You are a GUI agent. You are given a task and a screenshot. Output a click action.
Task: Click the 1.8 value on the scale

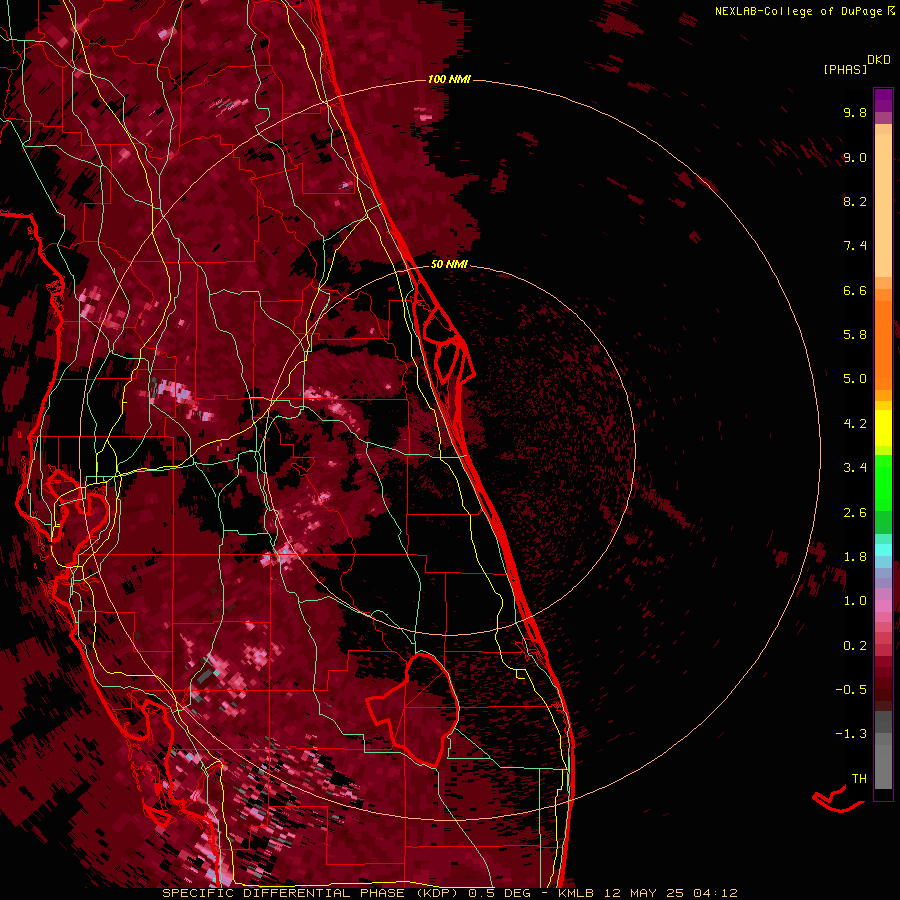[x=855, y=557]
